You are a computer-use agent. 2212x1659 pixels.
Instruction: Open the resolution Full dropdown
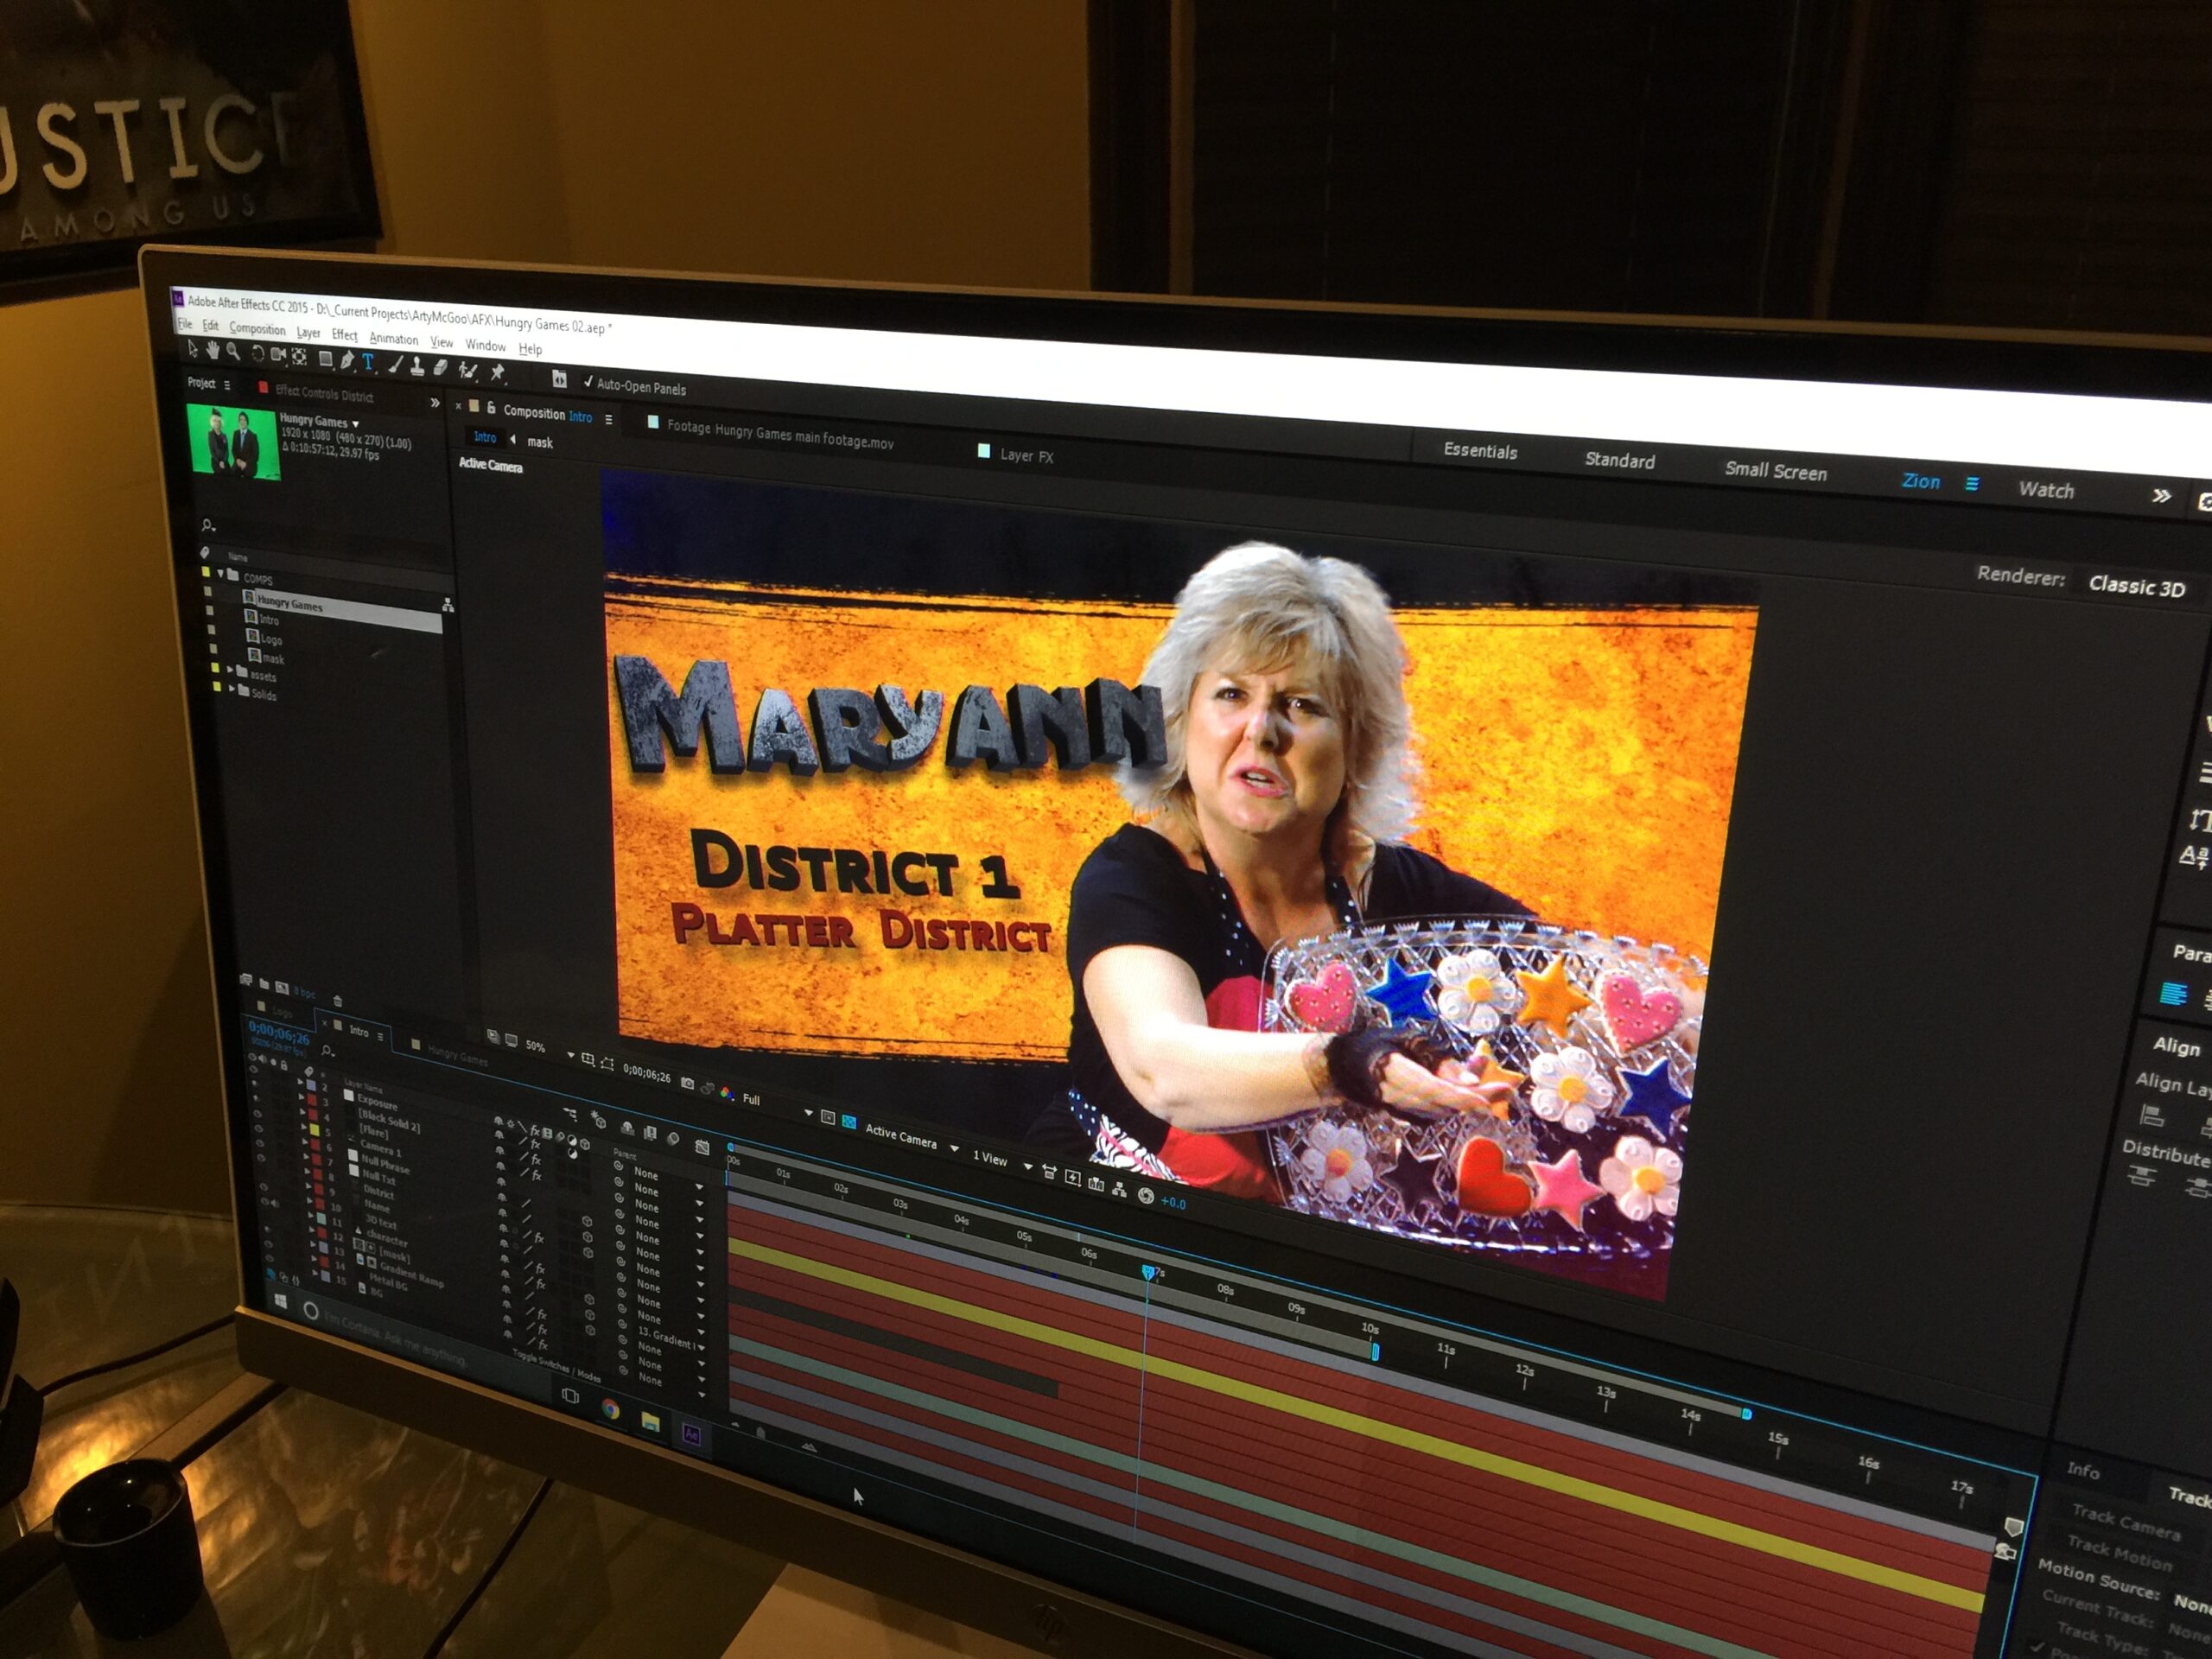(778, 1106)
